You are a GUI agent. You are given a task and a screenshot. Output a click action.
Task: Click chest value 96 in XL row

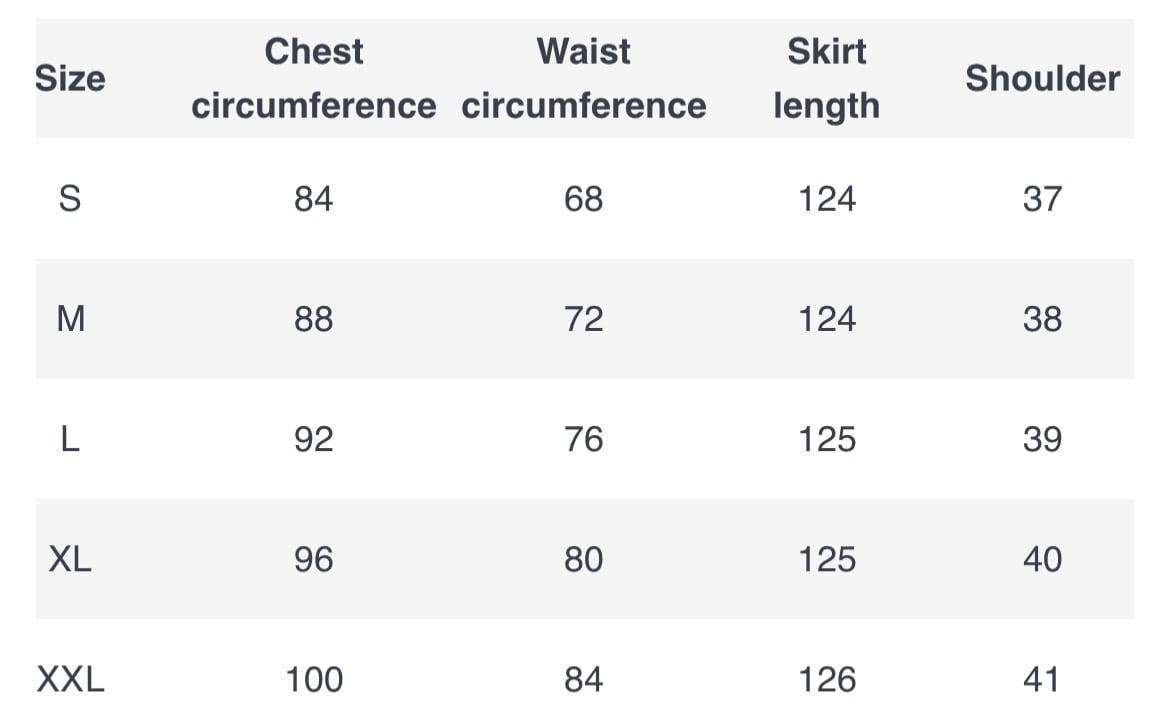314,559
